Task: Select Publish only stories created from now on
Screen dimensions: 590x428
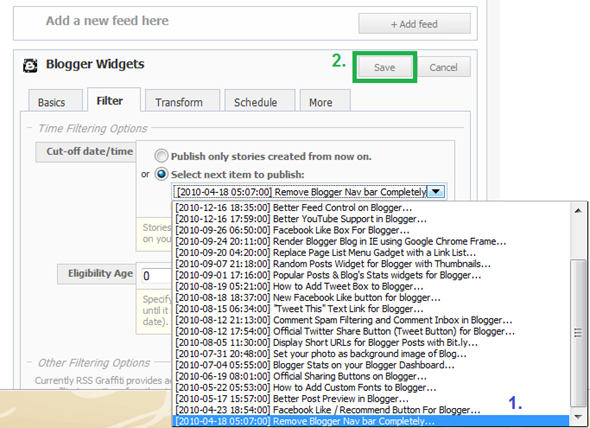Action: pyautogui.click(x=161, y=156)
